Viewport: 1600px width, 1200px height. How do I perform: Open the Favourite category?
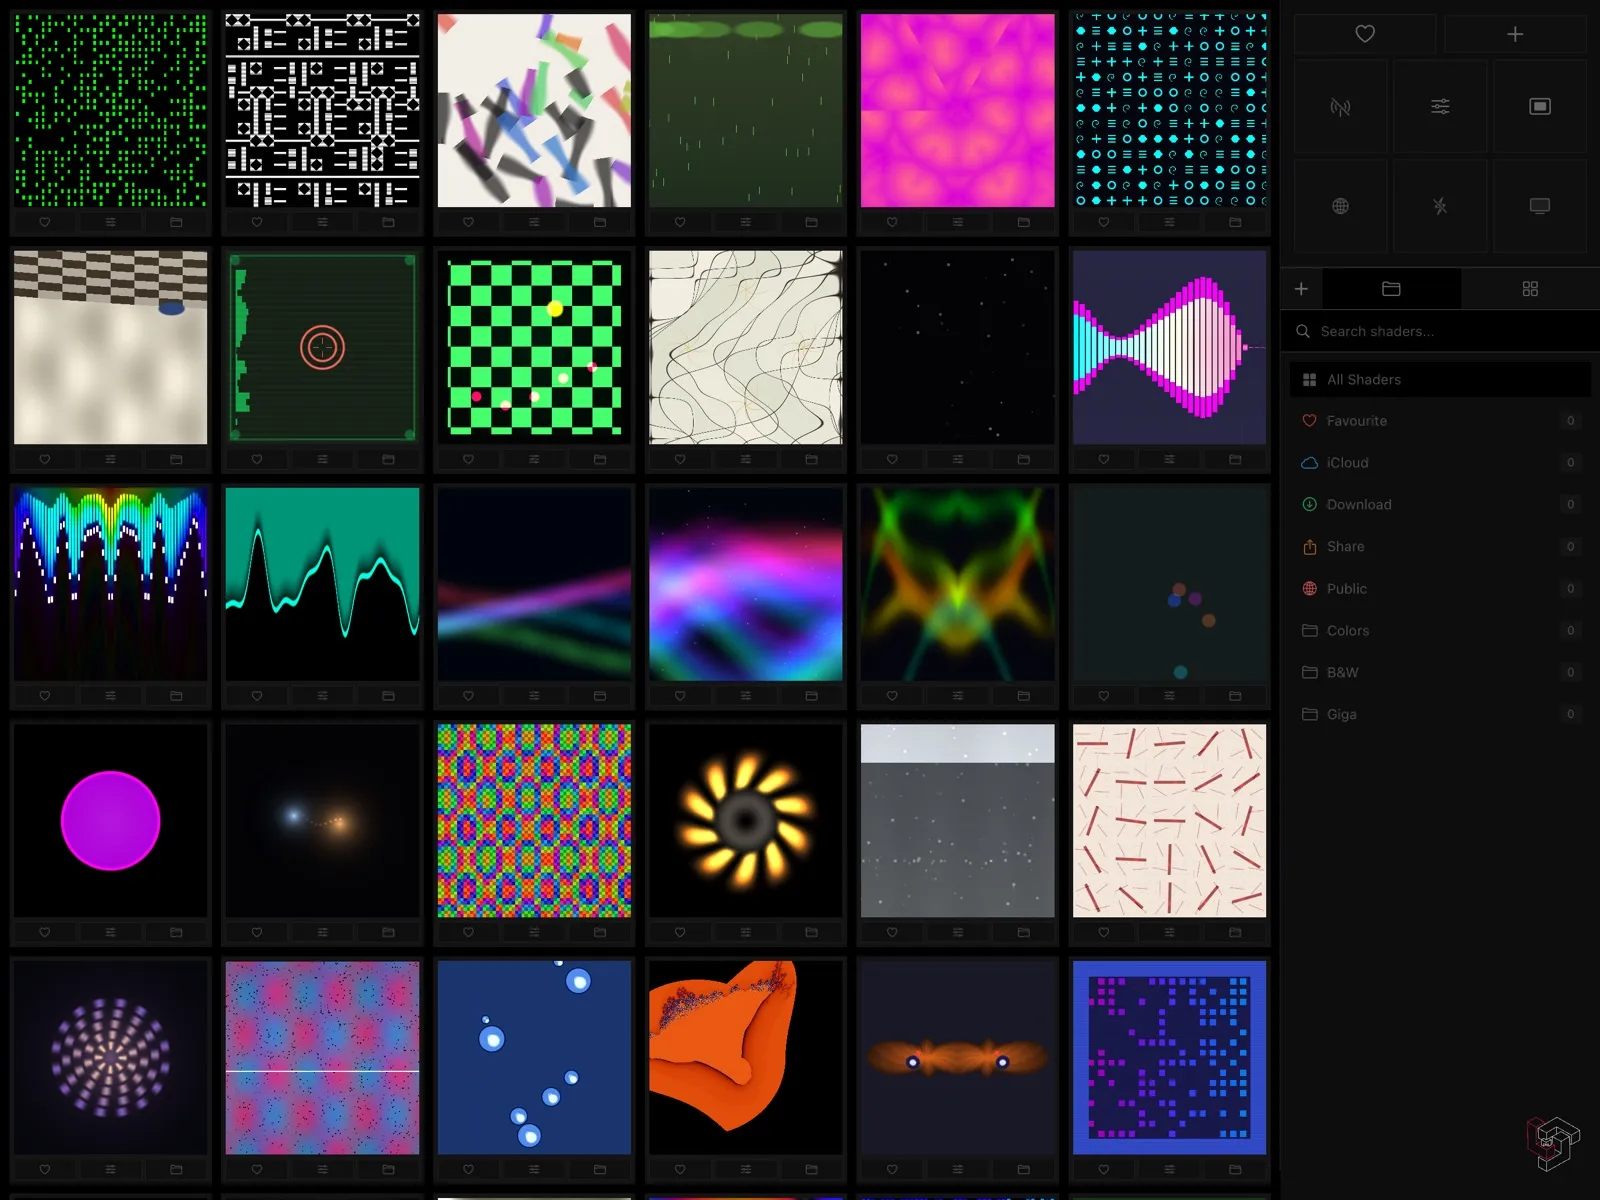point(1440,421)
